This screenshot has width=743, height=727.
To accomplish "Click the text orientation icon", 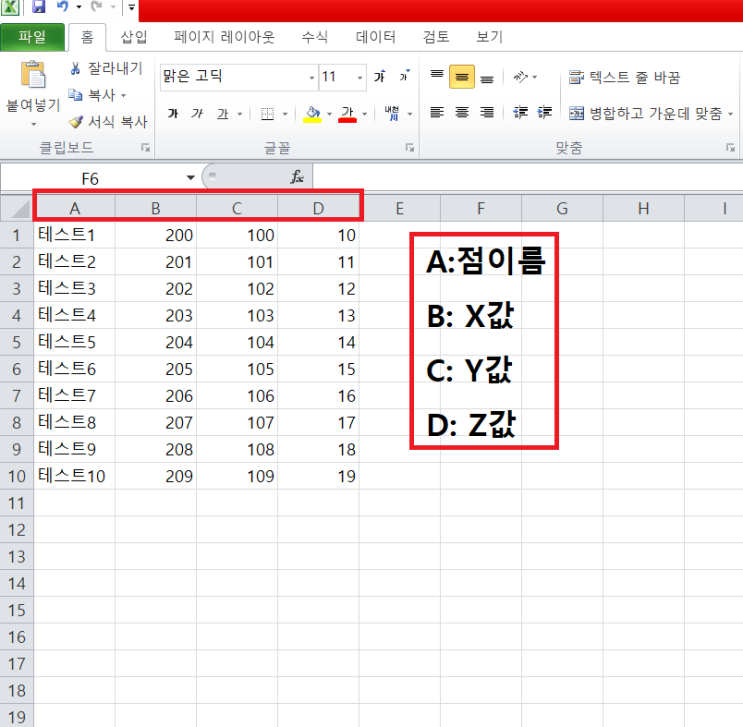I will click(x=521, y=76).
